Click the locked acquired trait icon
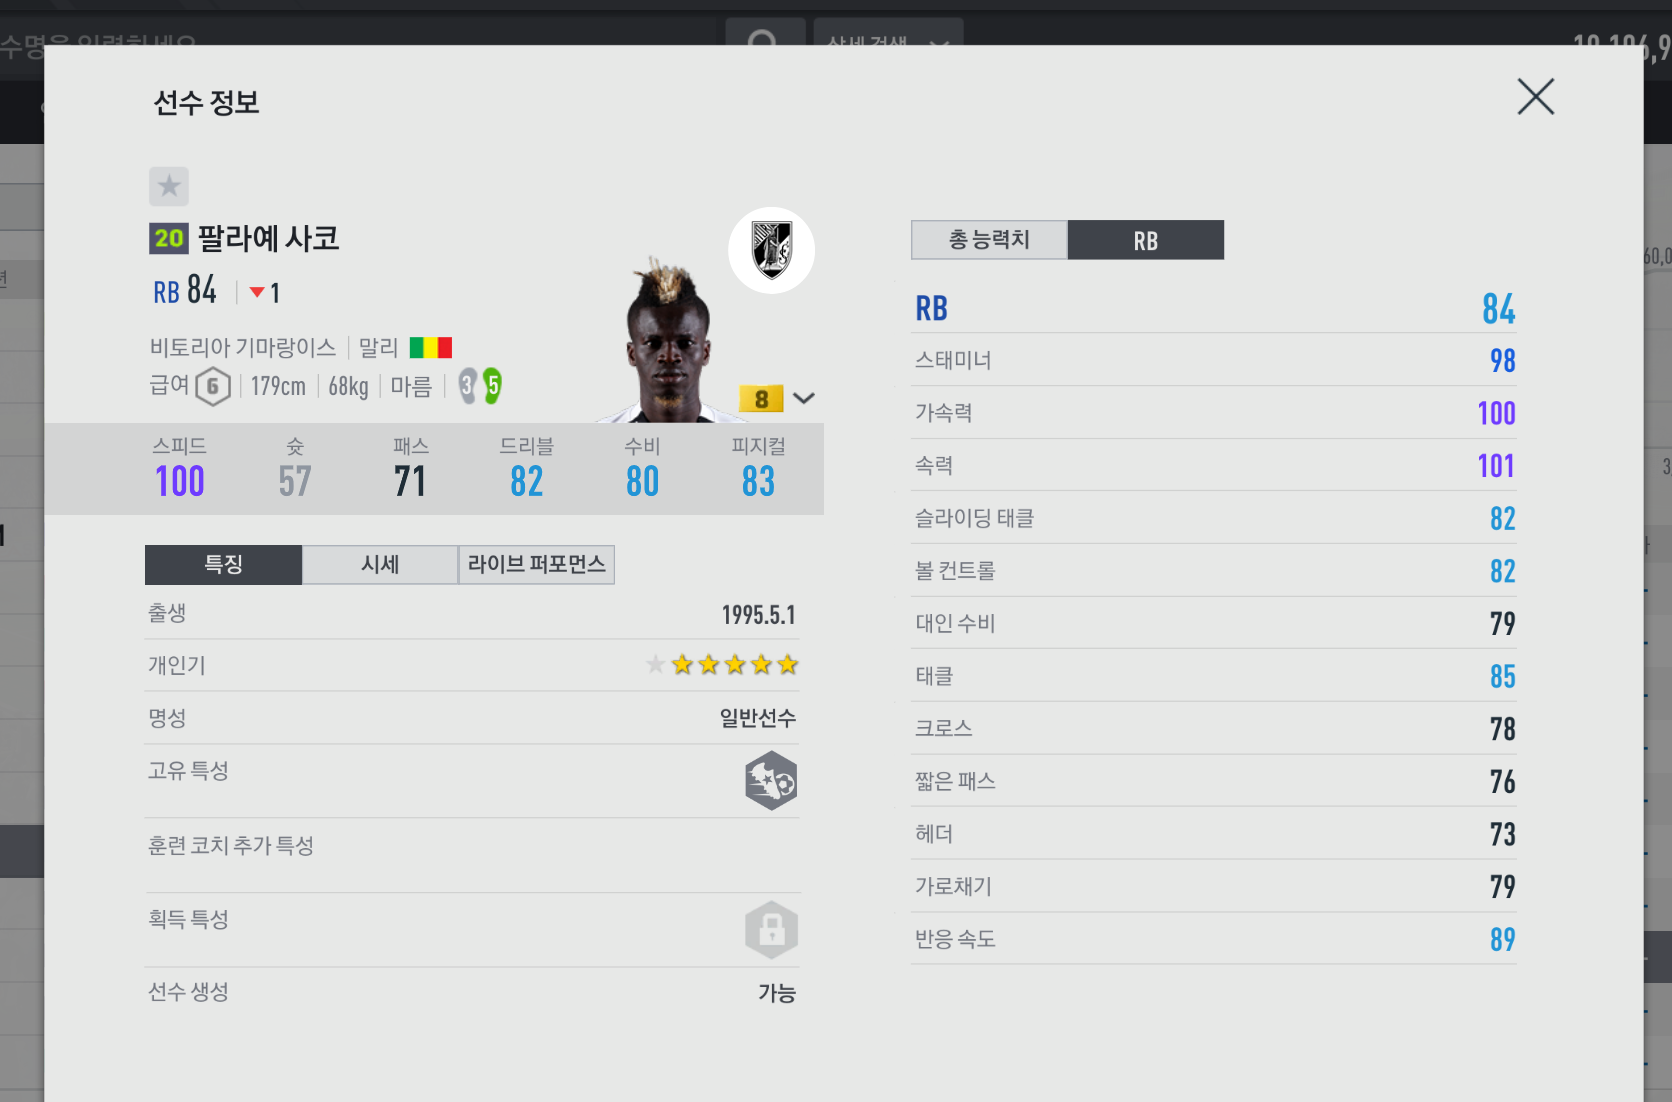 (x=771, y=930)
